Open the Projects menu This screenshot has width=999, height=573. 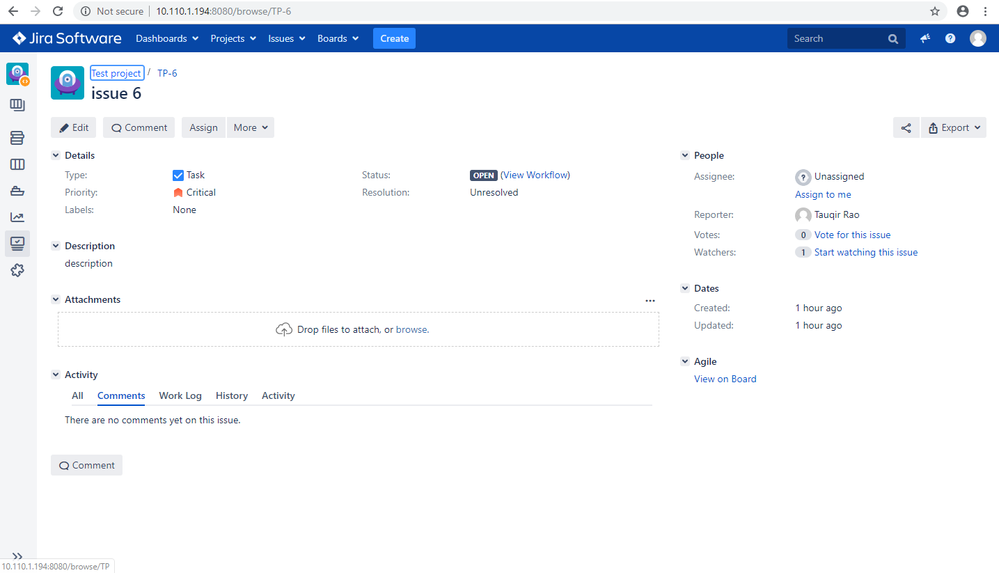(233, 38)
